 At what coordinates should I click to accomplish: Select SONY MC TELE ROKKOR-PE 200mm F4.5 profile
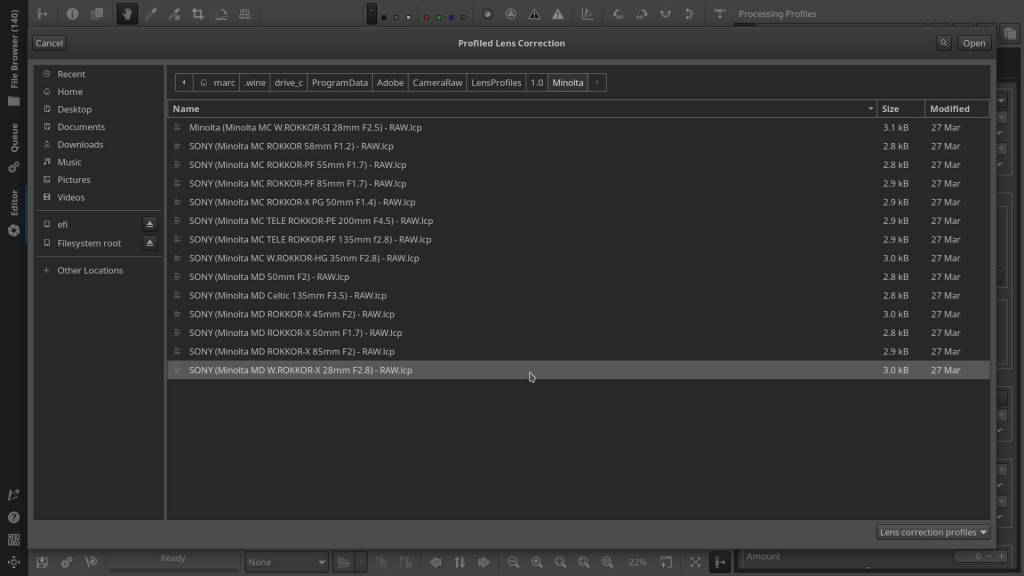pyautogui.click(x=579, y=221)
